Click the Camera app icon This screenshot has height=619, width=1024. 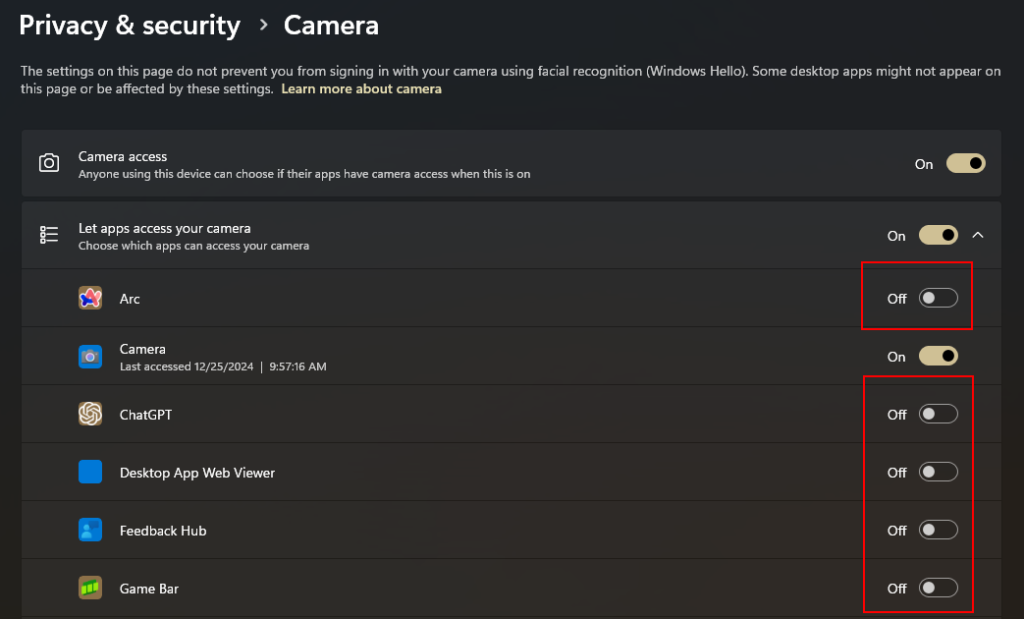point(90,356)
